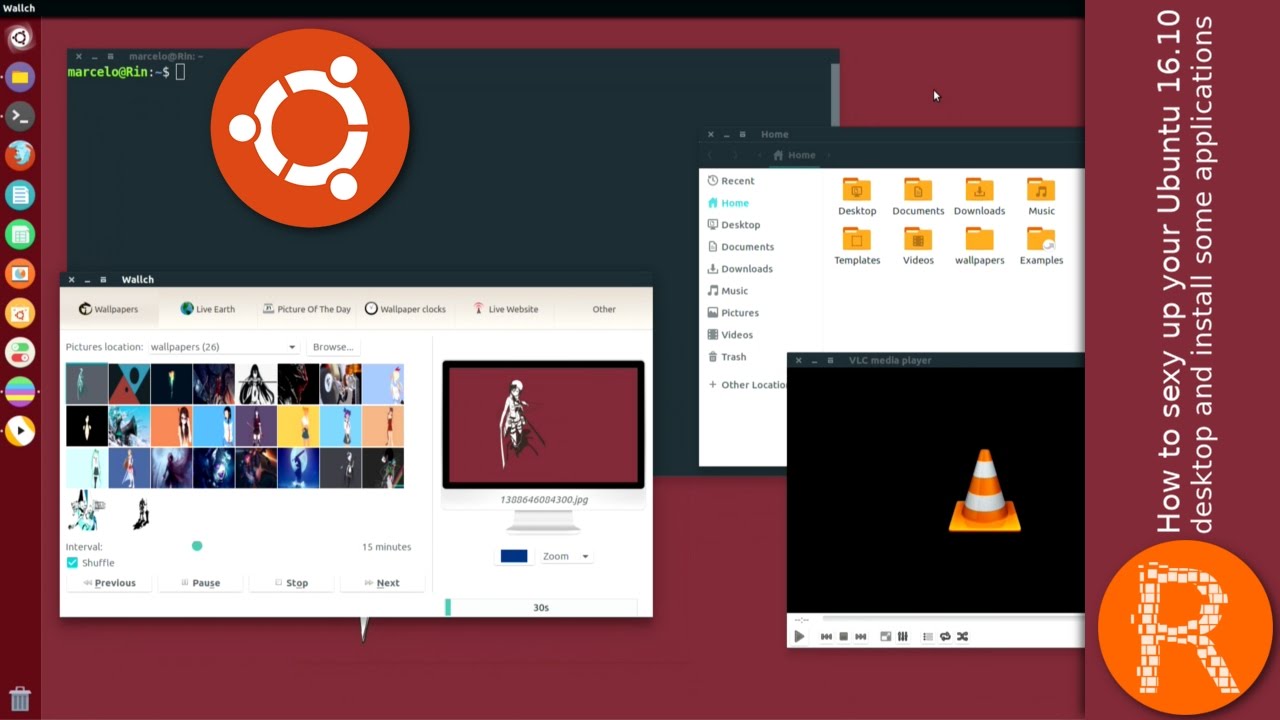1280x720 pixels.
Task: Open Ubuntu Dash from the launcher
Action: point(20,38)
